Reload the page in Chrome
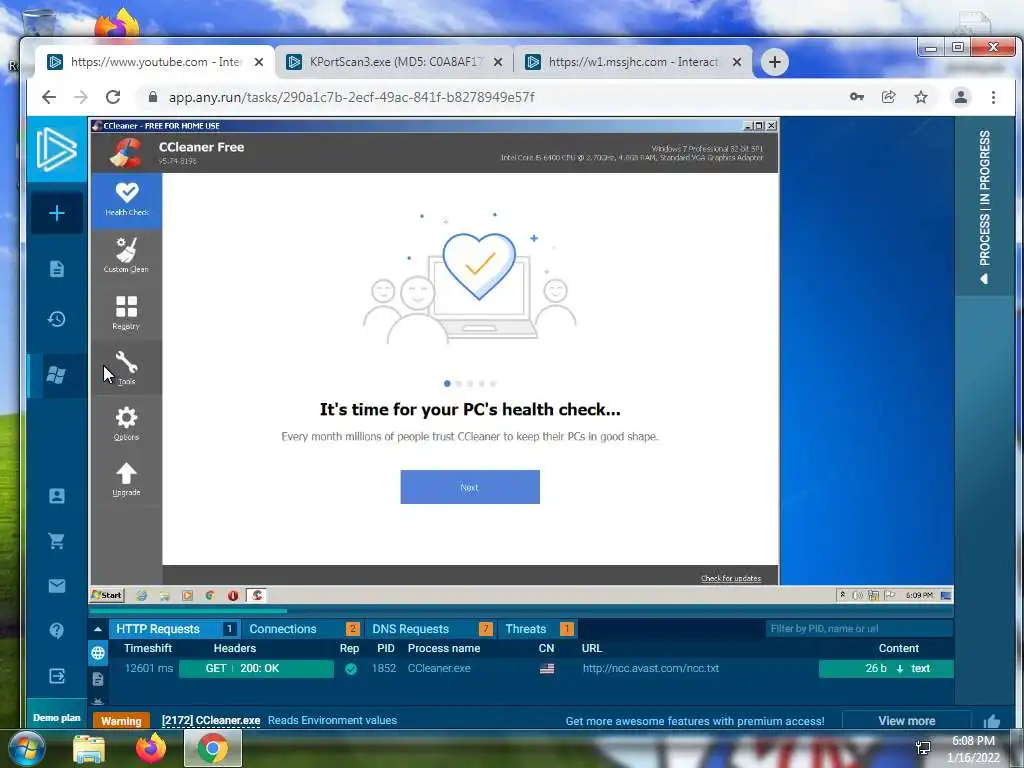Image resolution: width=1024 pixels, height=768 pixels. (x=113, y=97)
